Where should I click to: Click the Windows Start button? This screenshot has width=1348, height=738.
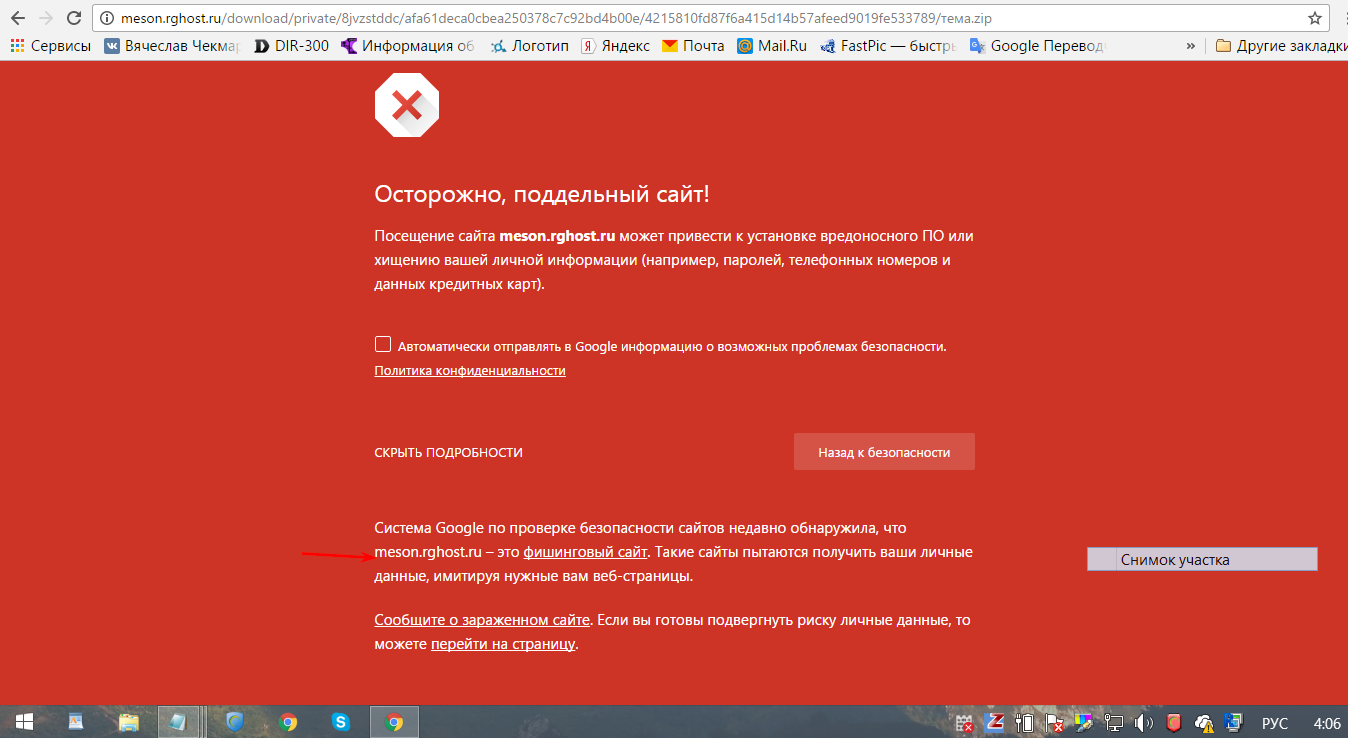point(24,722)
